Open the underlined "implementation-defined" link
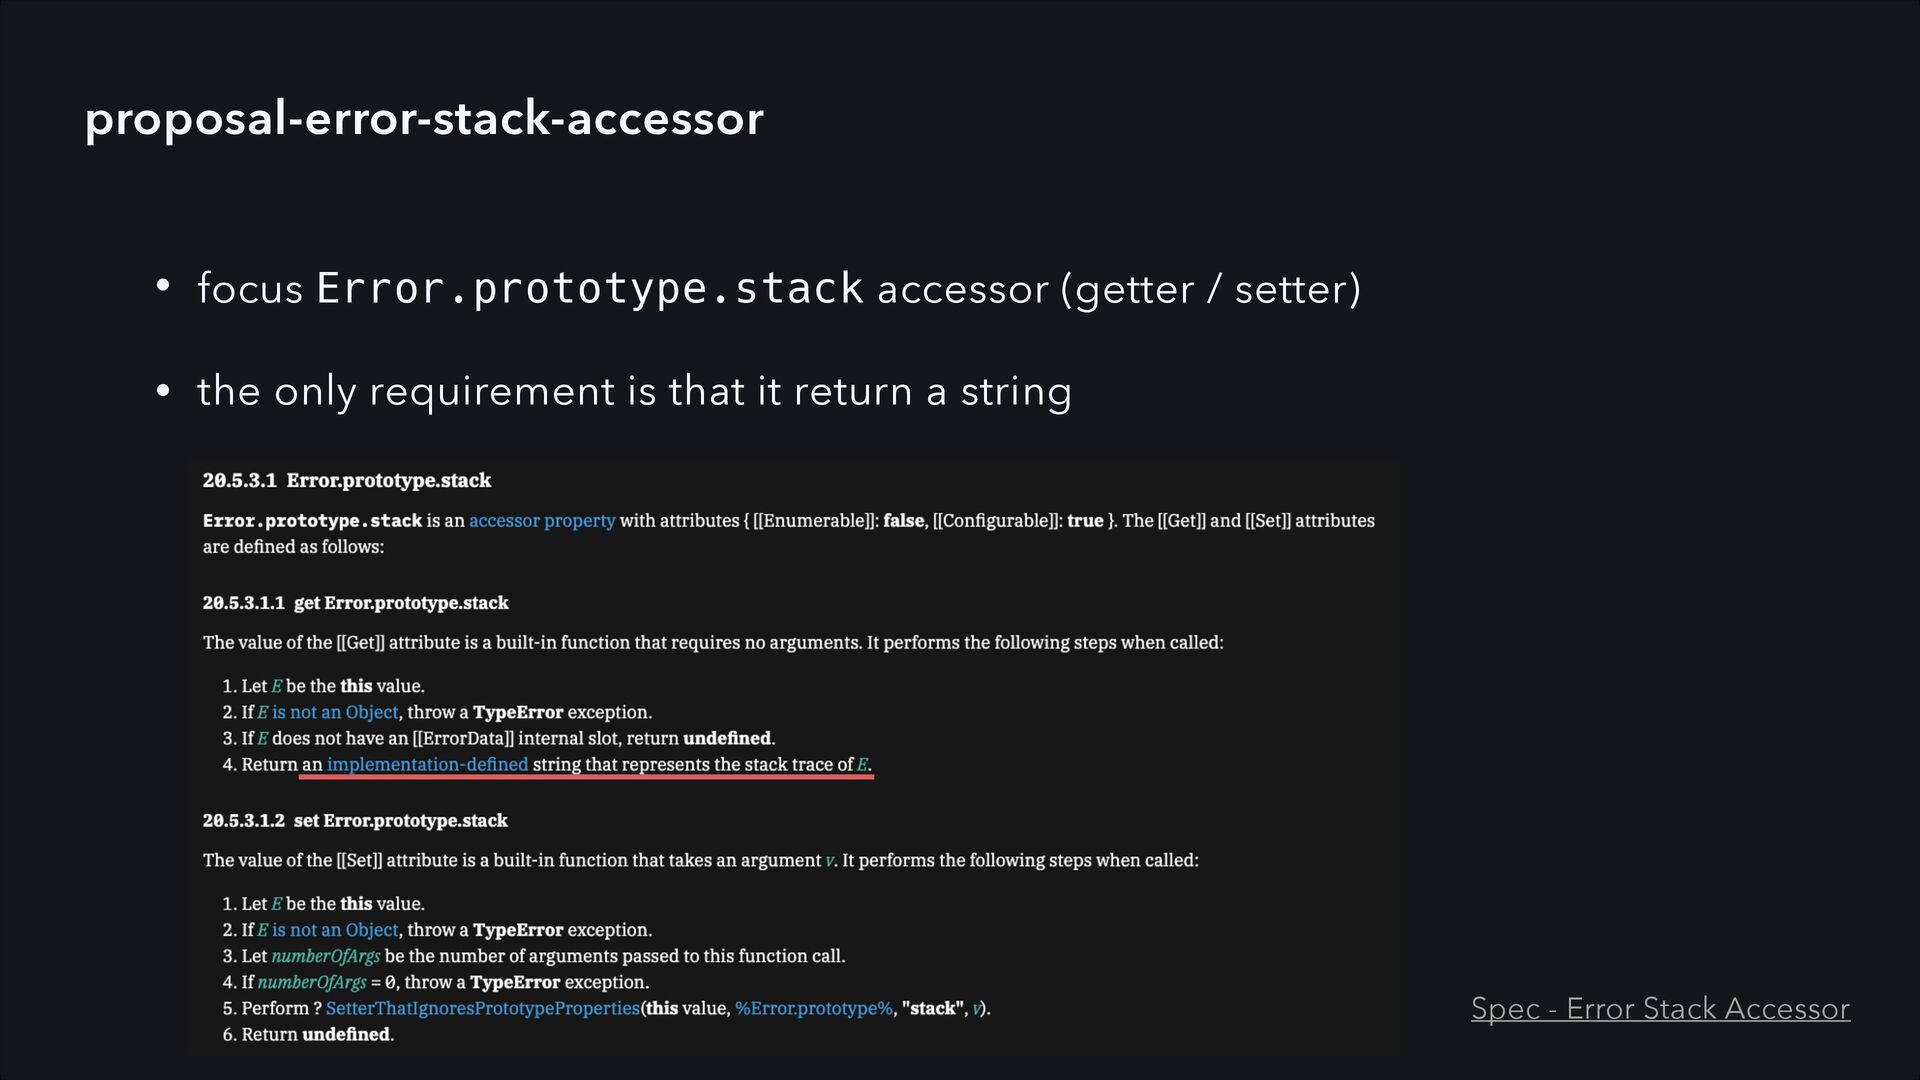Screen dimensions: 1920x1080 (427, 765)
